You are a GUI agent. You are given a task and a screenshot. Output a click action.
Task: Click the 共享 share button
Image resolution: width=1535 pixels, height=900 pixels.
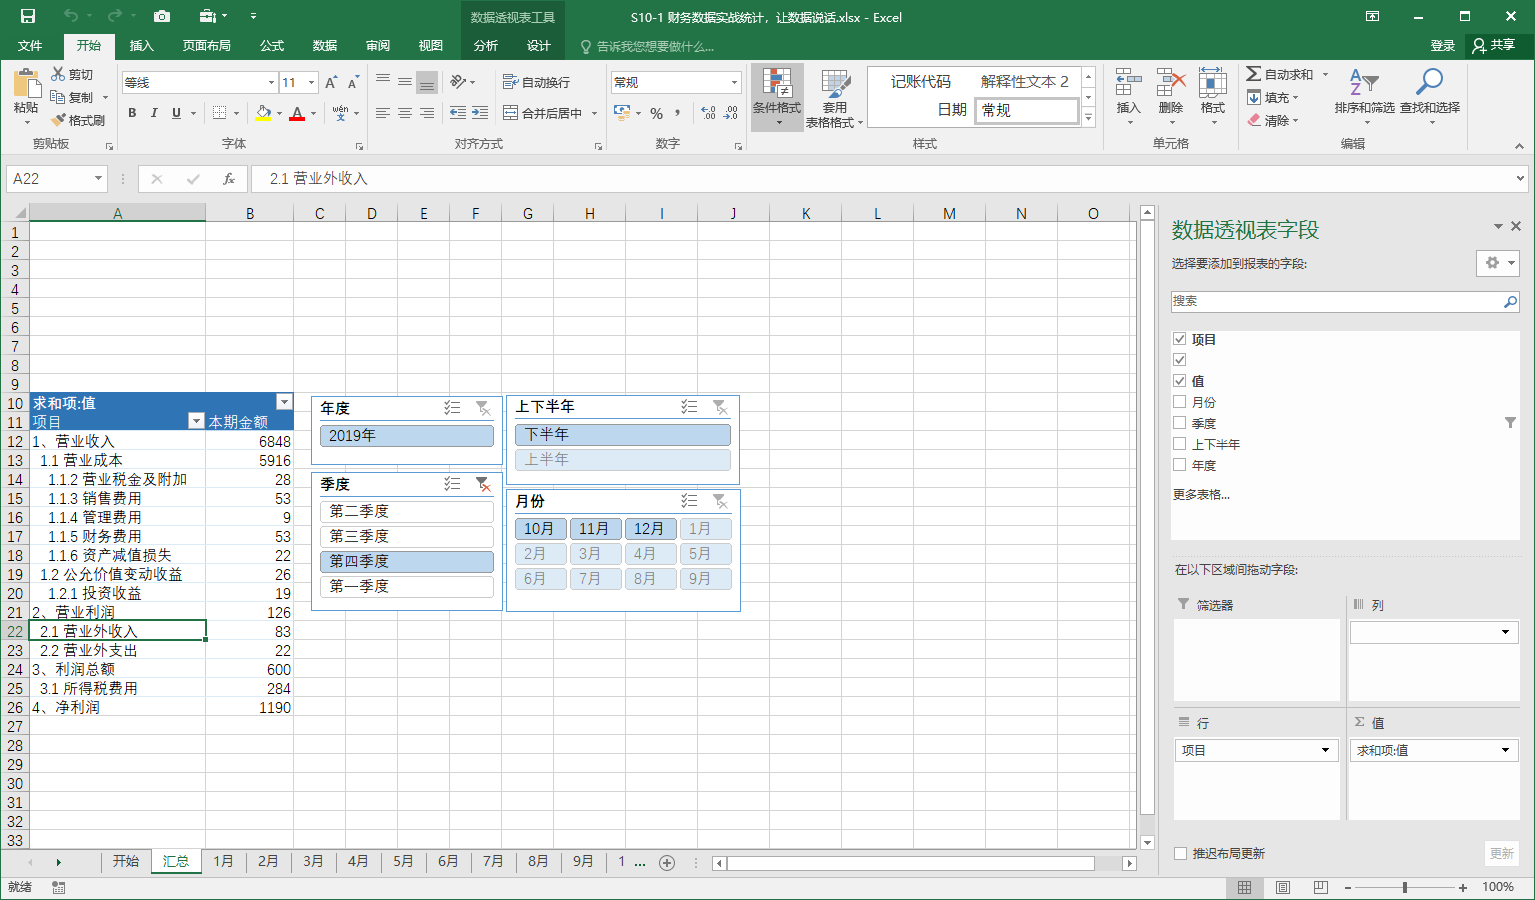(x=1494, y=46)
